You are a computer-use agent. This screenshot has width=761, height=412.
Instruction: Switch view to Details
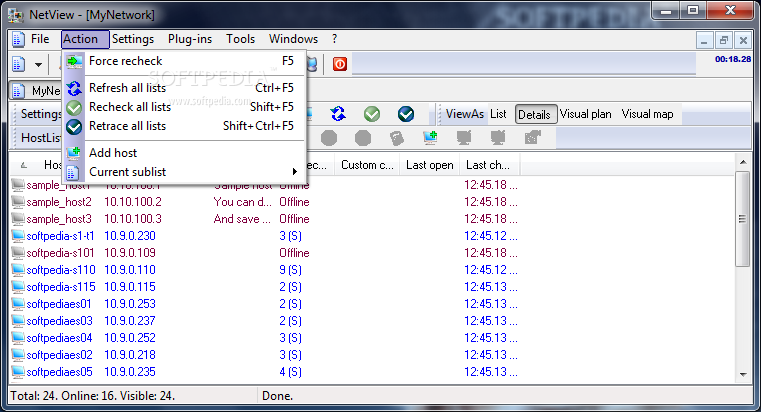(x=535, y=115)
